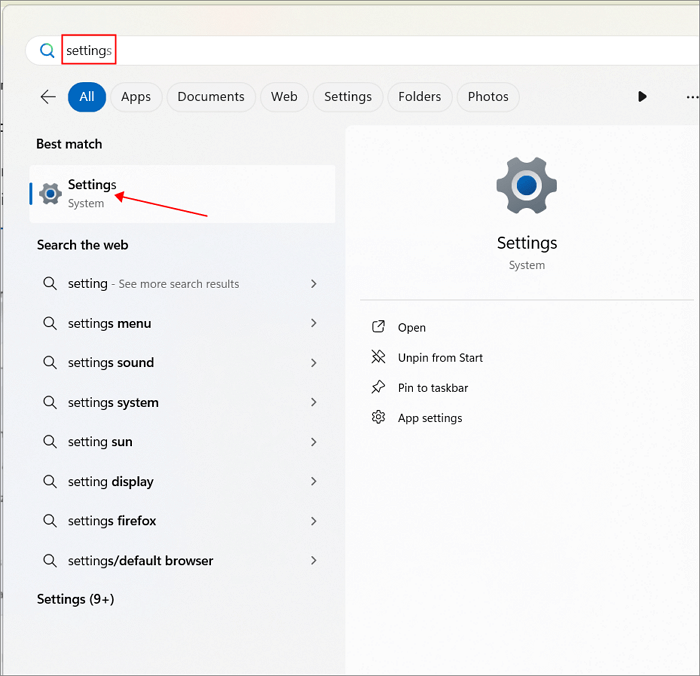Expand chevron next to 'settings menu'
Viewport: 700px width, 676px height.
point(314,323)
